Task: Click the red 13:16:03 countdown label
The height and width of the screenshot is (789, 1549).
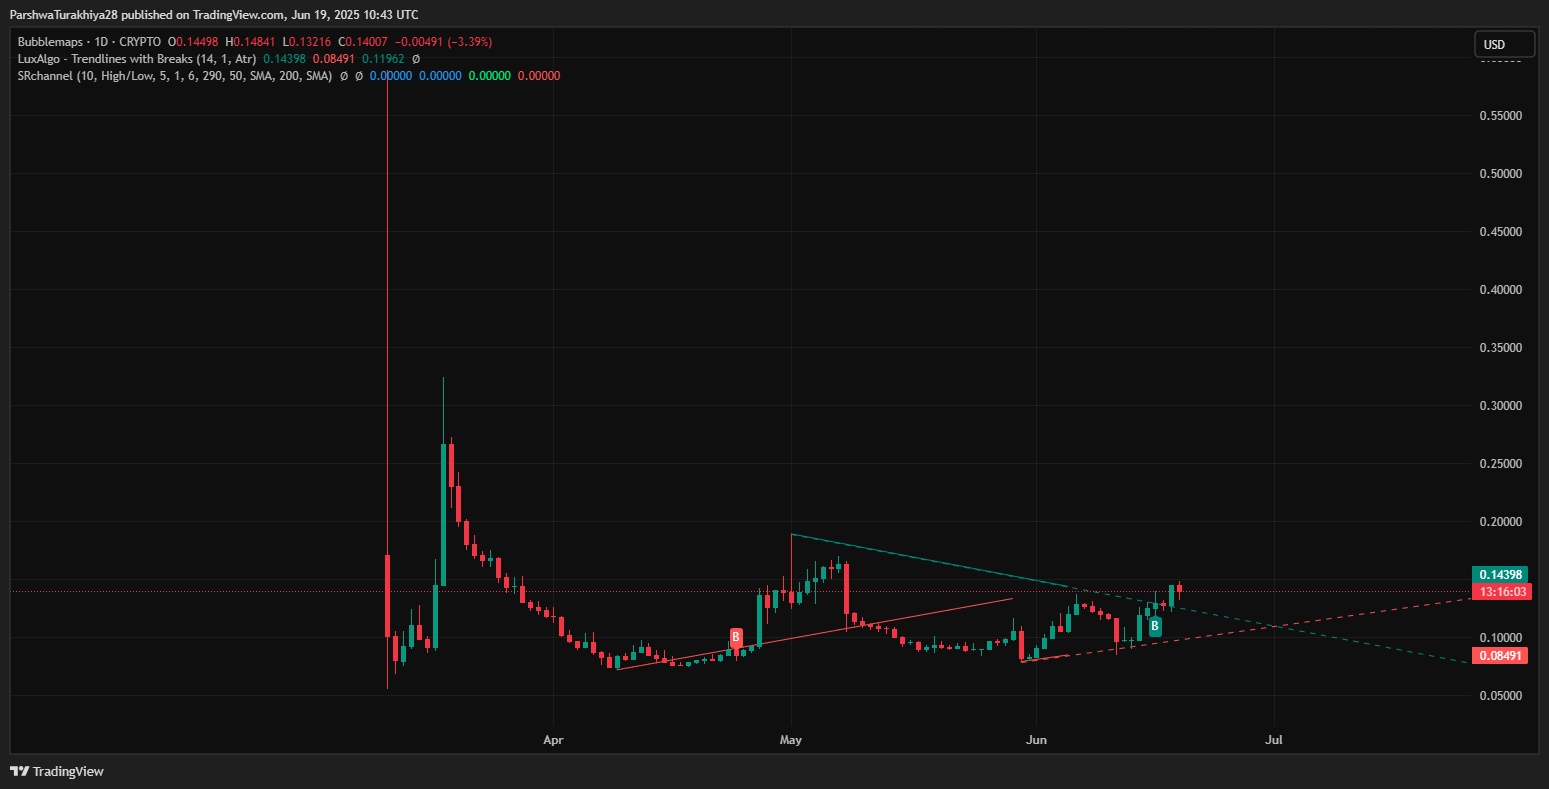Action: coord(1503,592)
